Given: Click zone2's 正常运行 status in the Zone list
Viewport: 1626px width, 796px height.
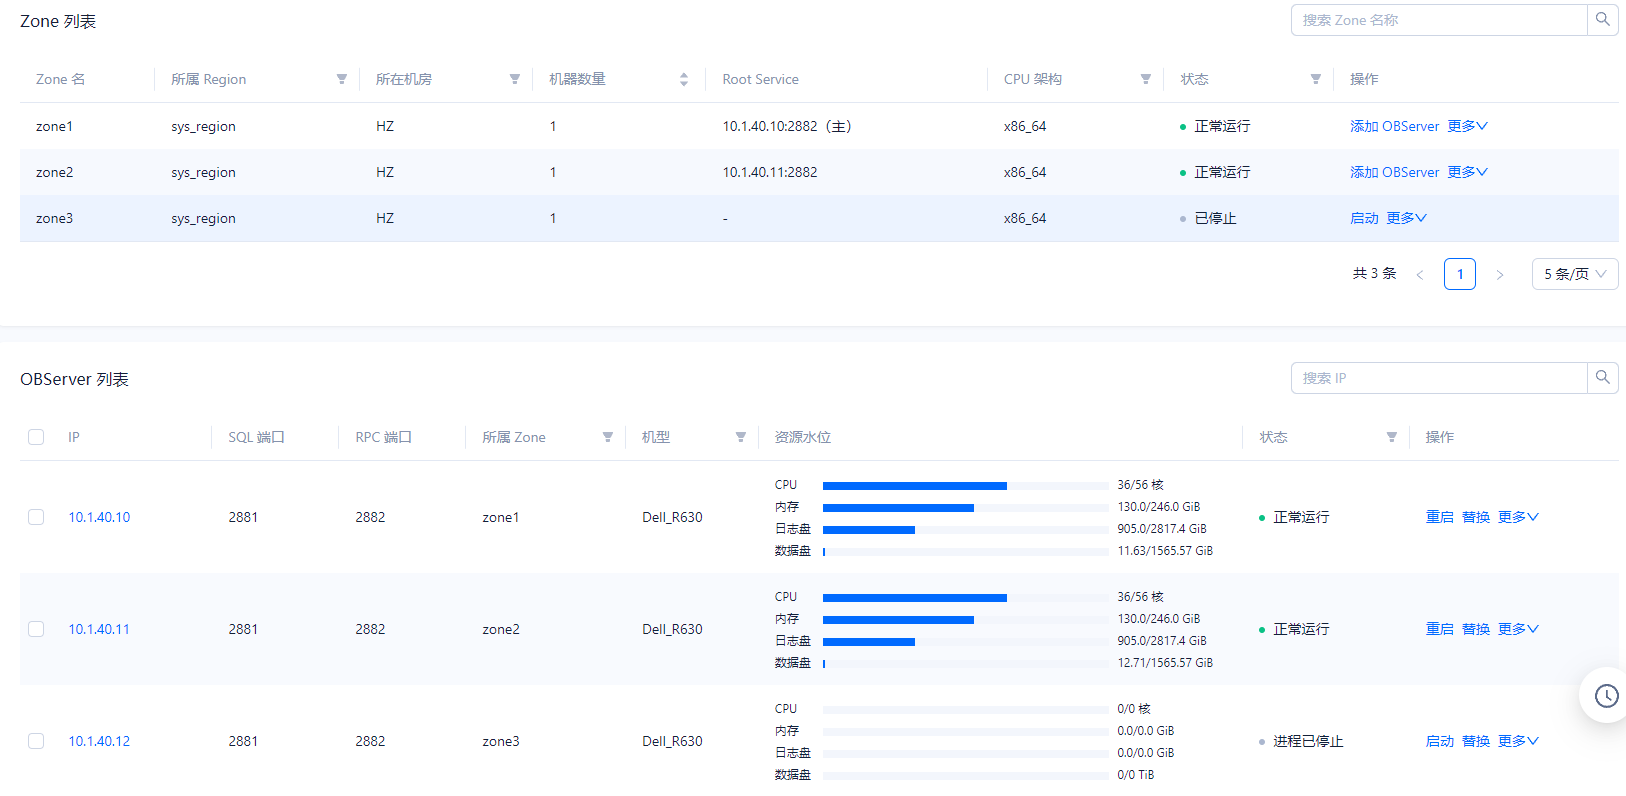Looking at the screenshot, I should (x=1222, y=172).
